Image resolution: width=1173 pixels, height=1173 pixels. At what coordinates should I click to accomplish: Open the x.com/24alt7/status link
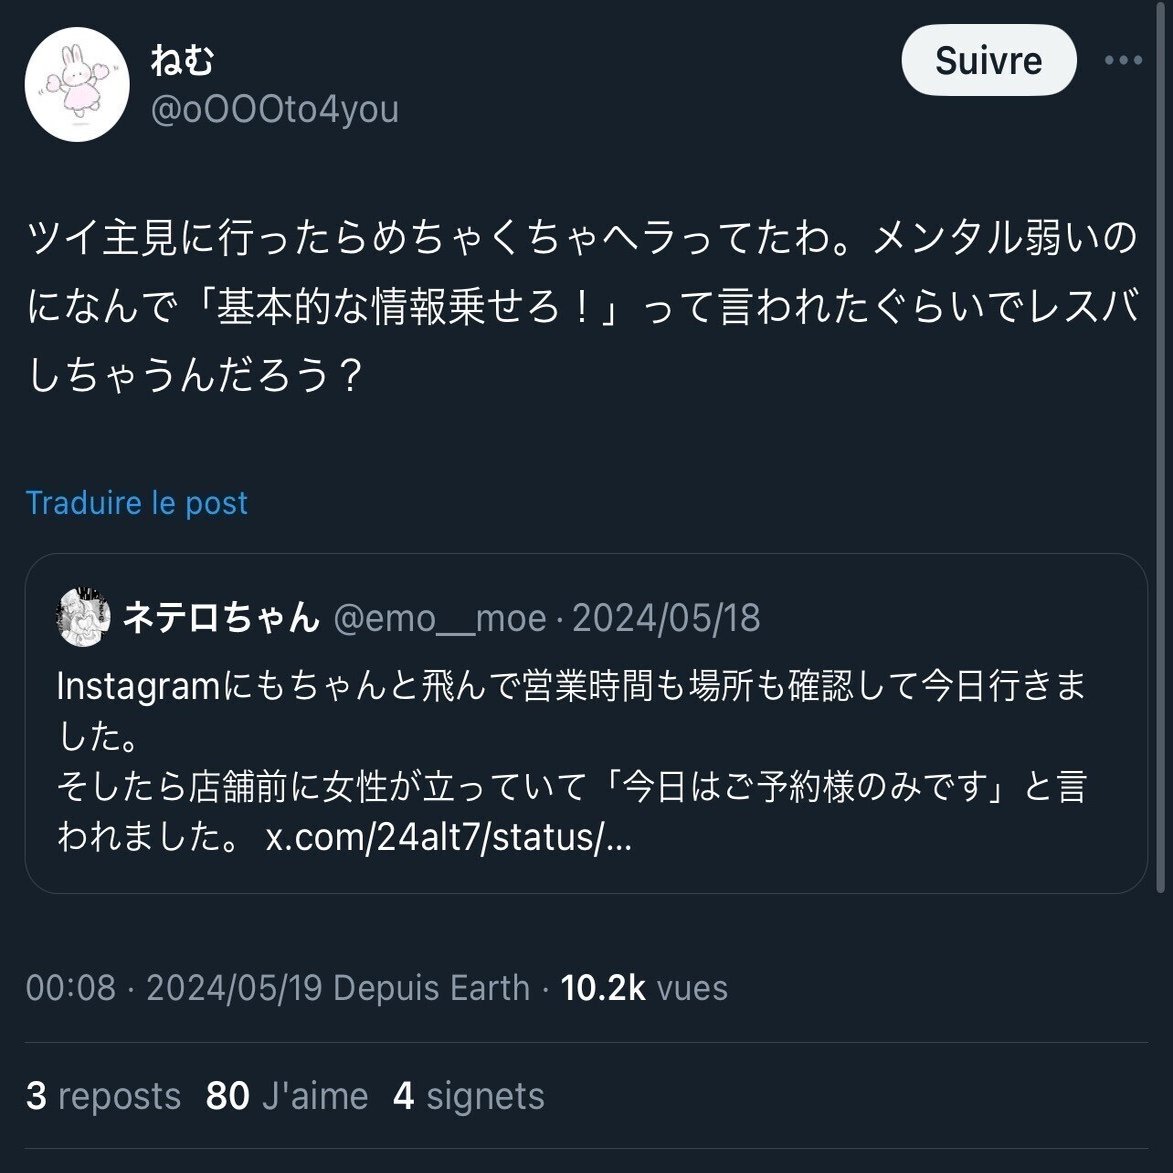[449, 837]
